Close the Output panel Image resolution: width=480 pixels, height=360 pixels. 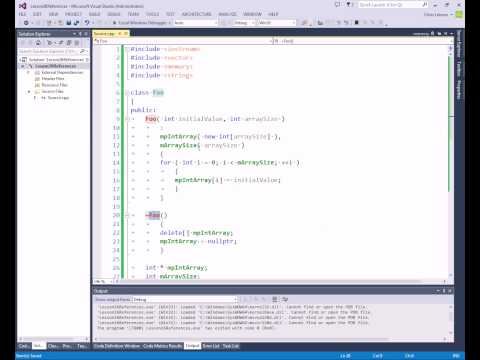click(450, 291)
